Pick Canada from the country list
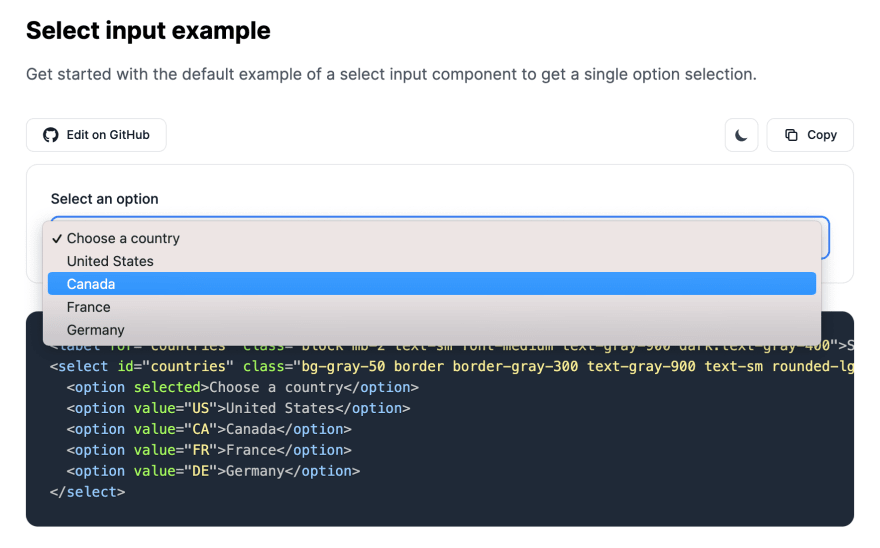The height and width of the screenshot is (548, 880). coord(91,284)
